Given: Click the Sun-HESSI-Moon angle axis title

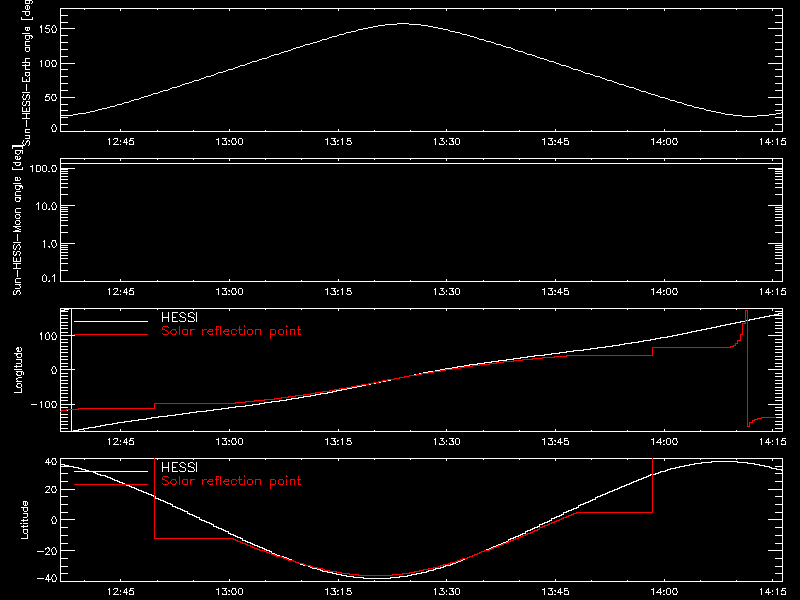Looking at the screenshot, I should coord(17,220).
